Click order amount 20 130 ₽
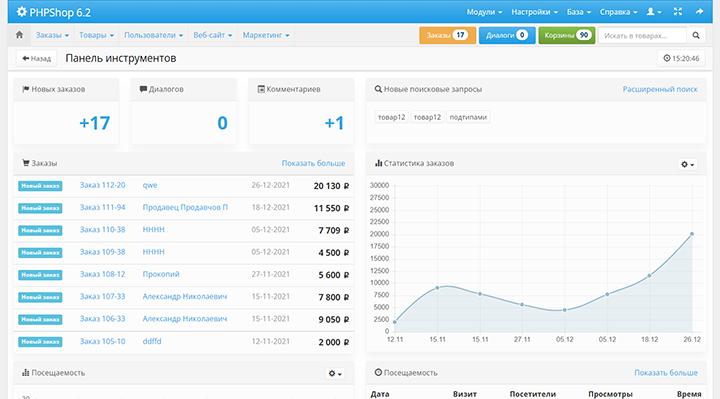The height and width of the screenshot is (399, 720). [x=331, y=186]
